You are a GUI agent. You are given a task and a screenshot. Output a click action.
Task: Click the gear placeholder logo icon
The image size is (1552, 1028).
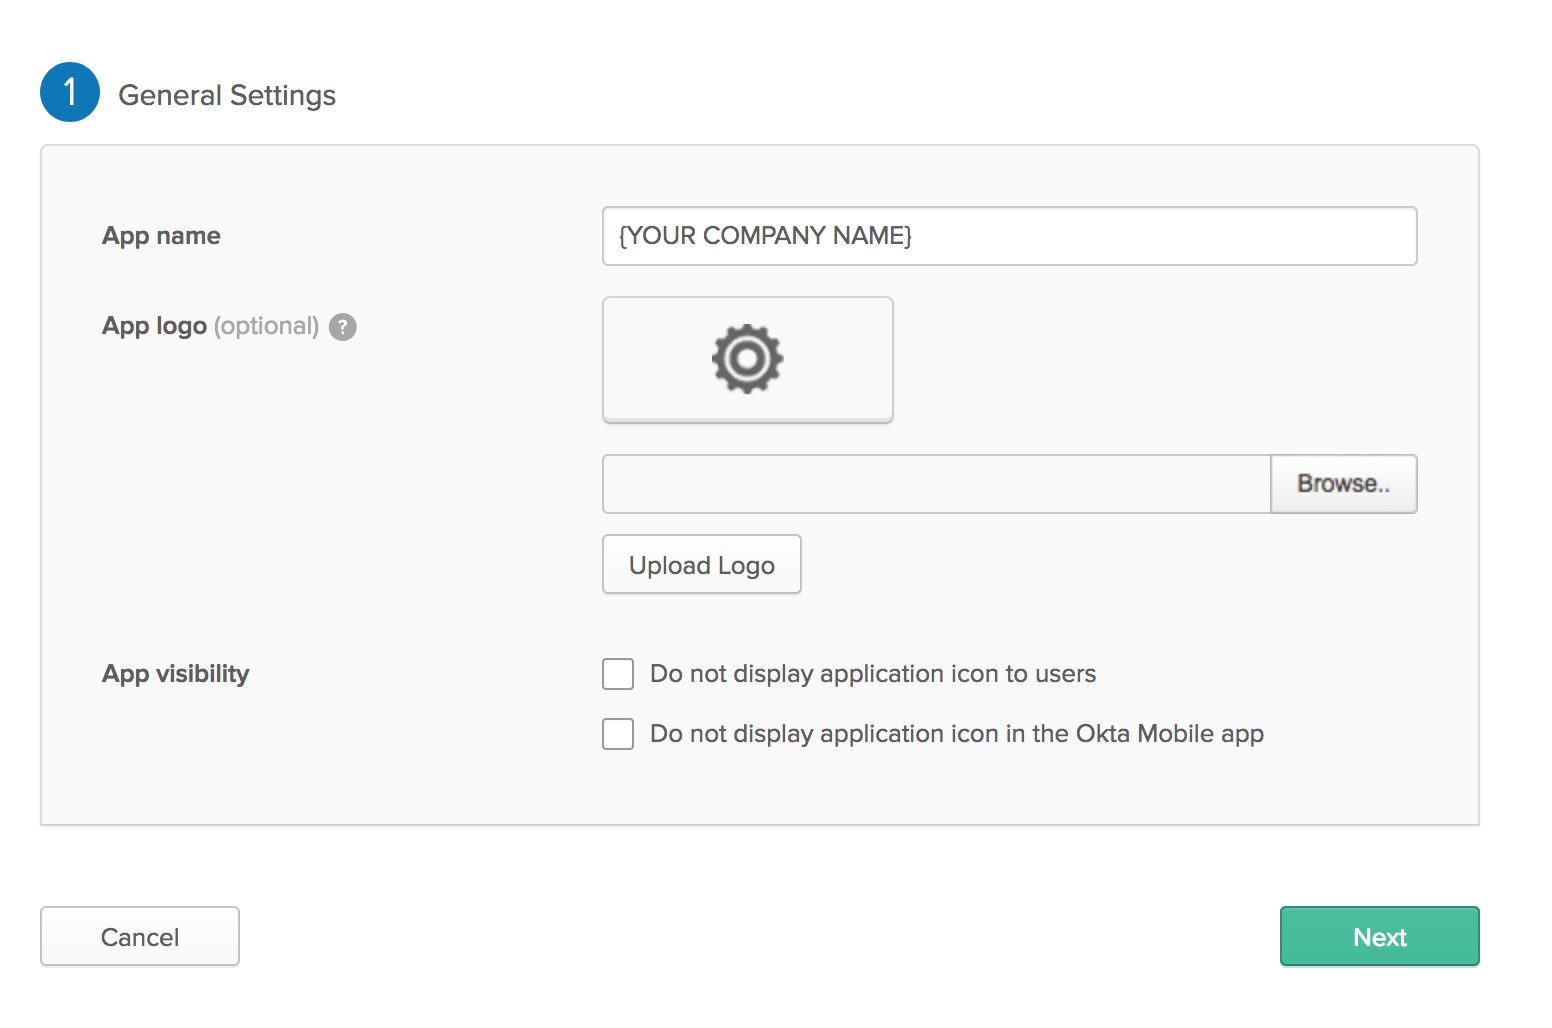pyautogui.click(x=747, y=358)
